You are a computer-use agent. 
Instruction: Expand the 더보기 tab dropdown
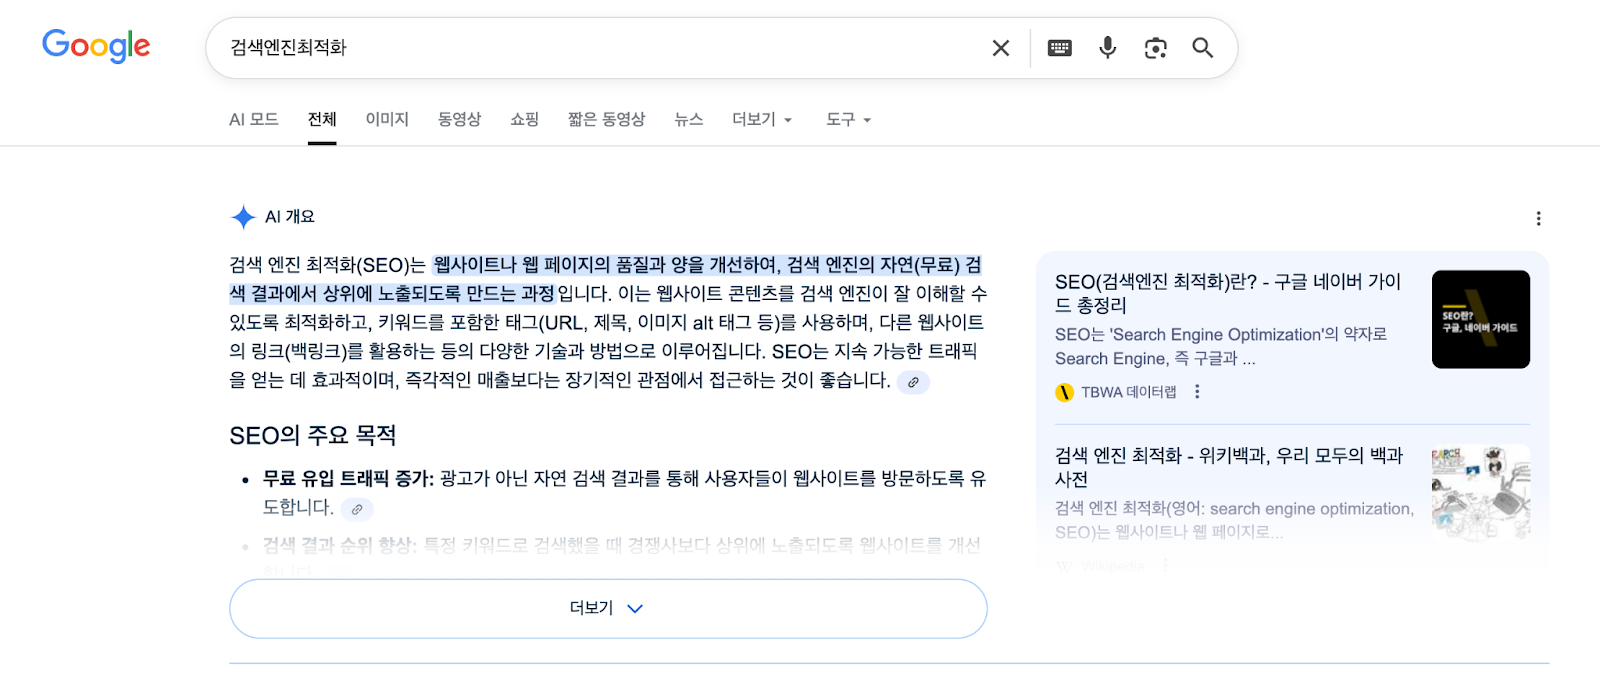(762, 120)
